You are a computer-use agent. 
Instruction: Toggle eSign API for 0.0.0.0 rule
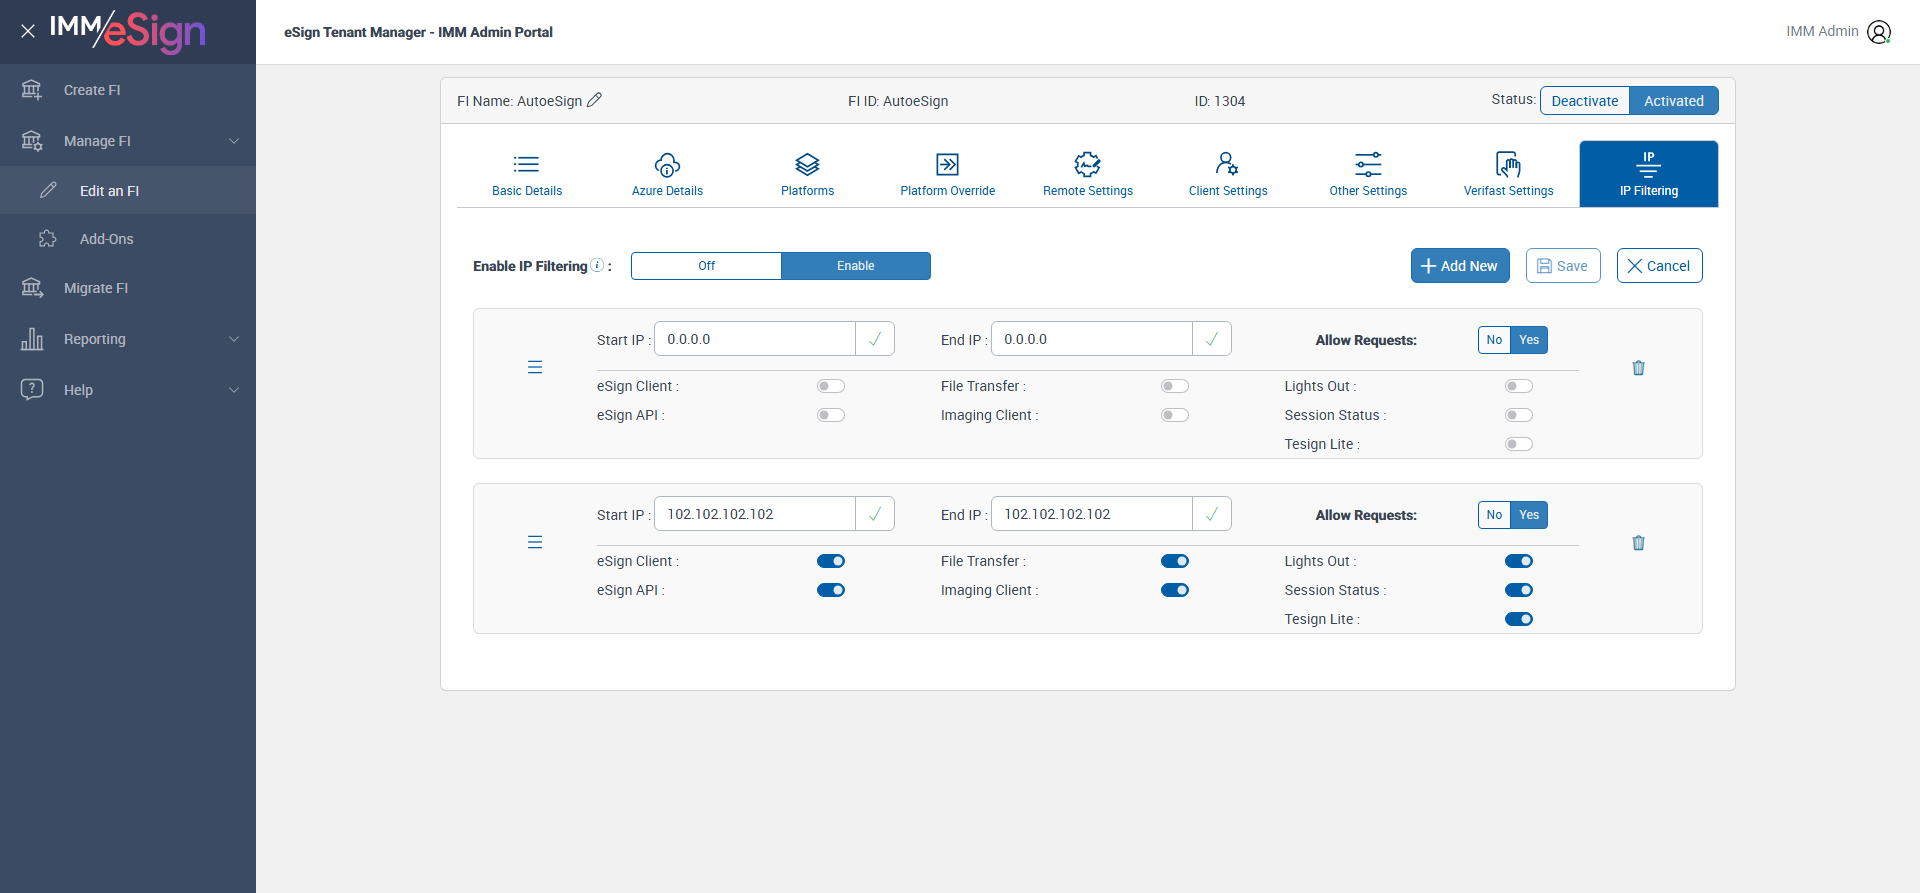(831, 415)
